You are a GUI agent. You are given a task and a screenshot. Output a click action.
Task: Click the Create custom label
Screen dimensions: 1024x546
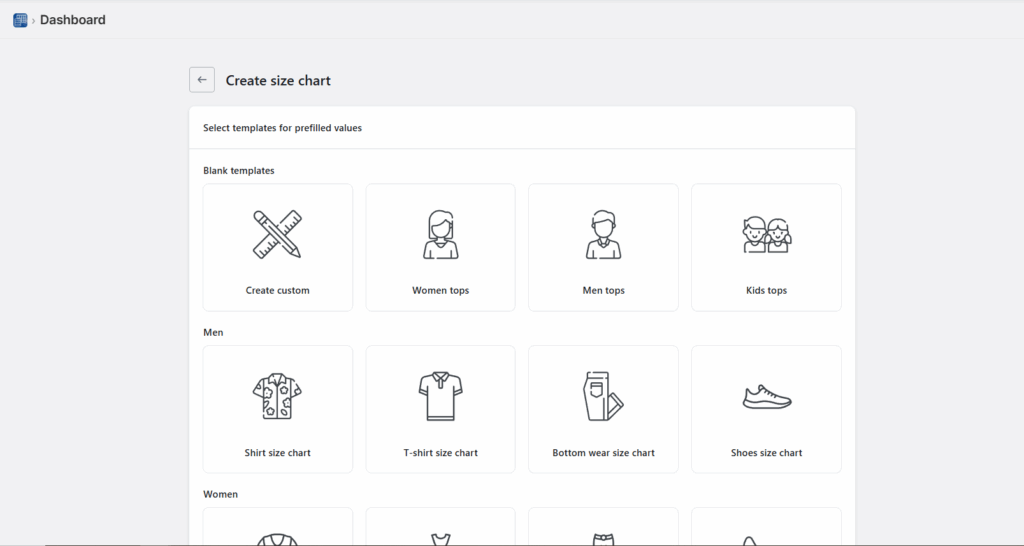tap(278, 291)
